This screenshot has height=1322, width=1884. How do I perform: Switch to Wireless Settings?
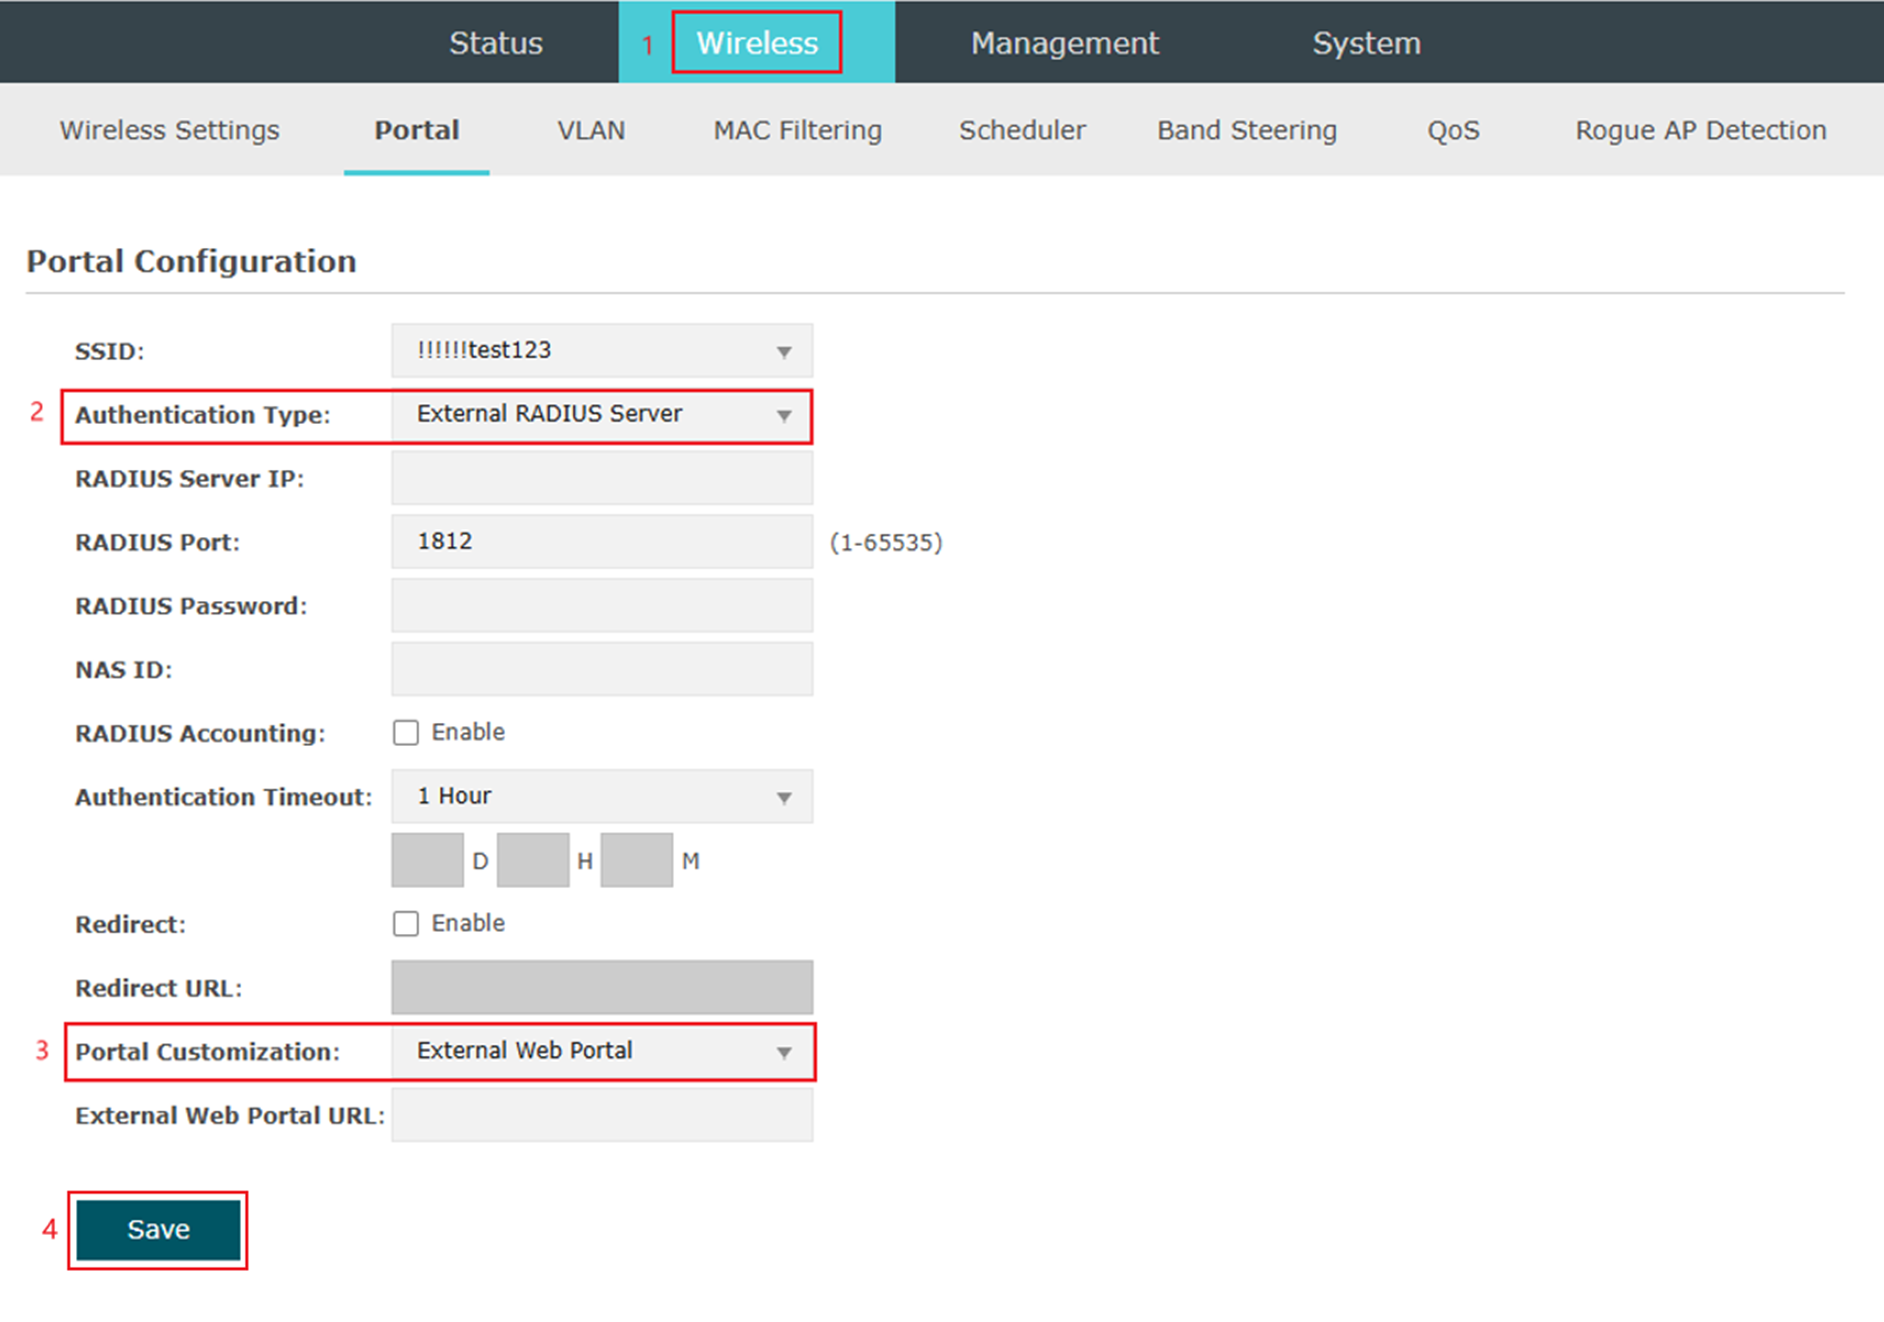click(168, 130)
